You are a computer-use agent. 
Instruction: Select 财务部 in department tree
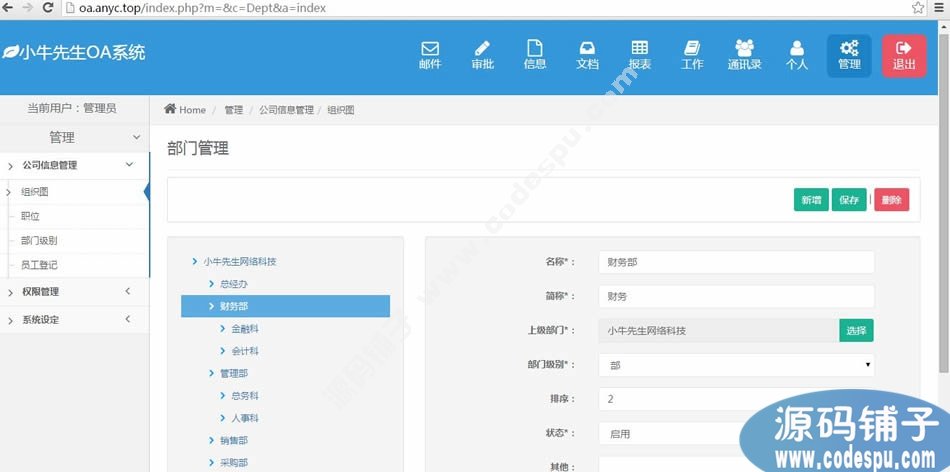click(x=285, y=306)
